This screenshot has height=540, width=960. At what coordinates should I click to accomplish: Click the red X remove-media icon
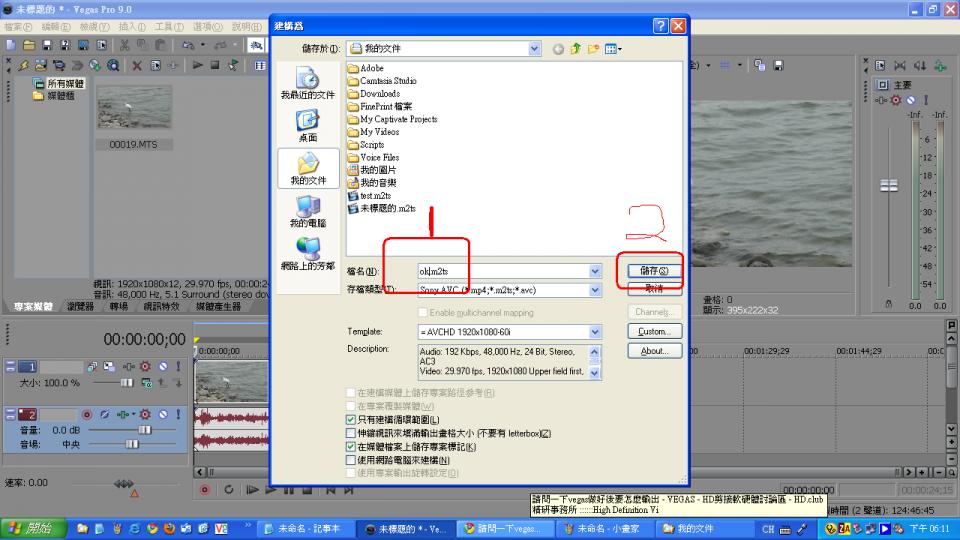click(137, 65)
